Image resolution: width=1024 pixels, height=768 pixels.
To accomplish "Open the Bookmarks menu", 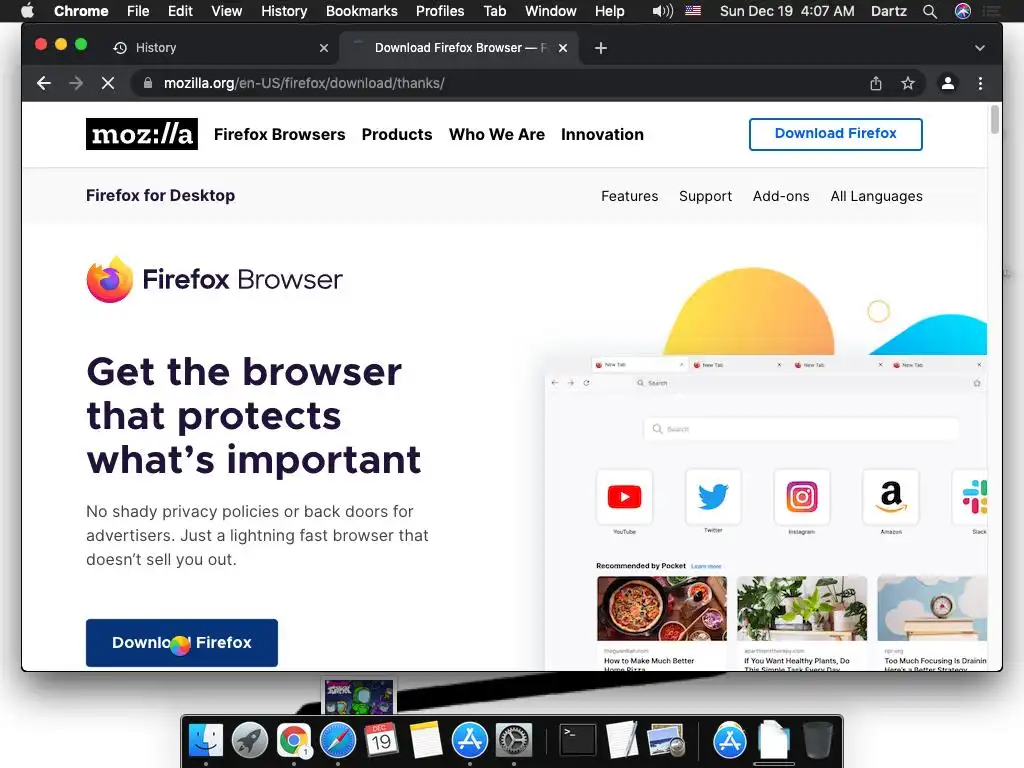I will click(362, 11).
